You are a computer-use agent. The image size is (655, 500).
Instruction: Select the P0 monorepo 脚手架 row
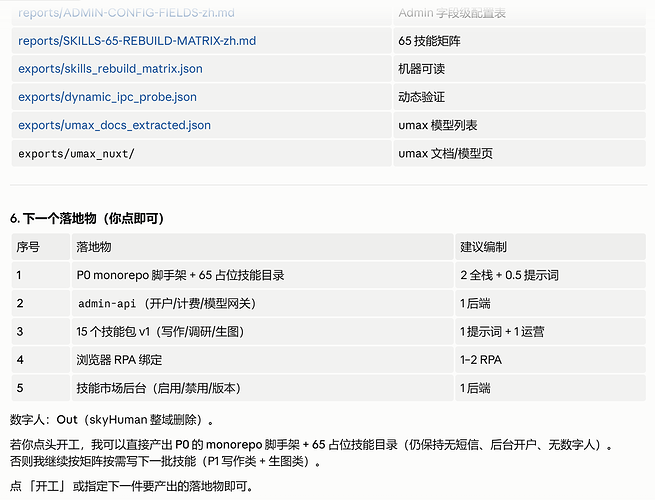(328, 275)
